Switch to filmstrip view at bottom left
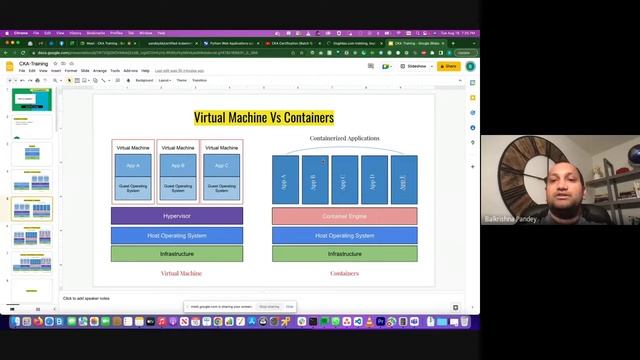This screenshot has height=360, width=640. click(12, 309)
